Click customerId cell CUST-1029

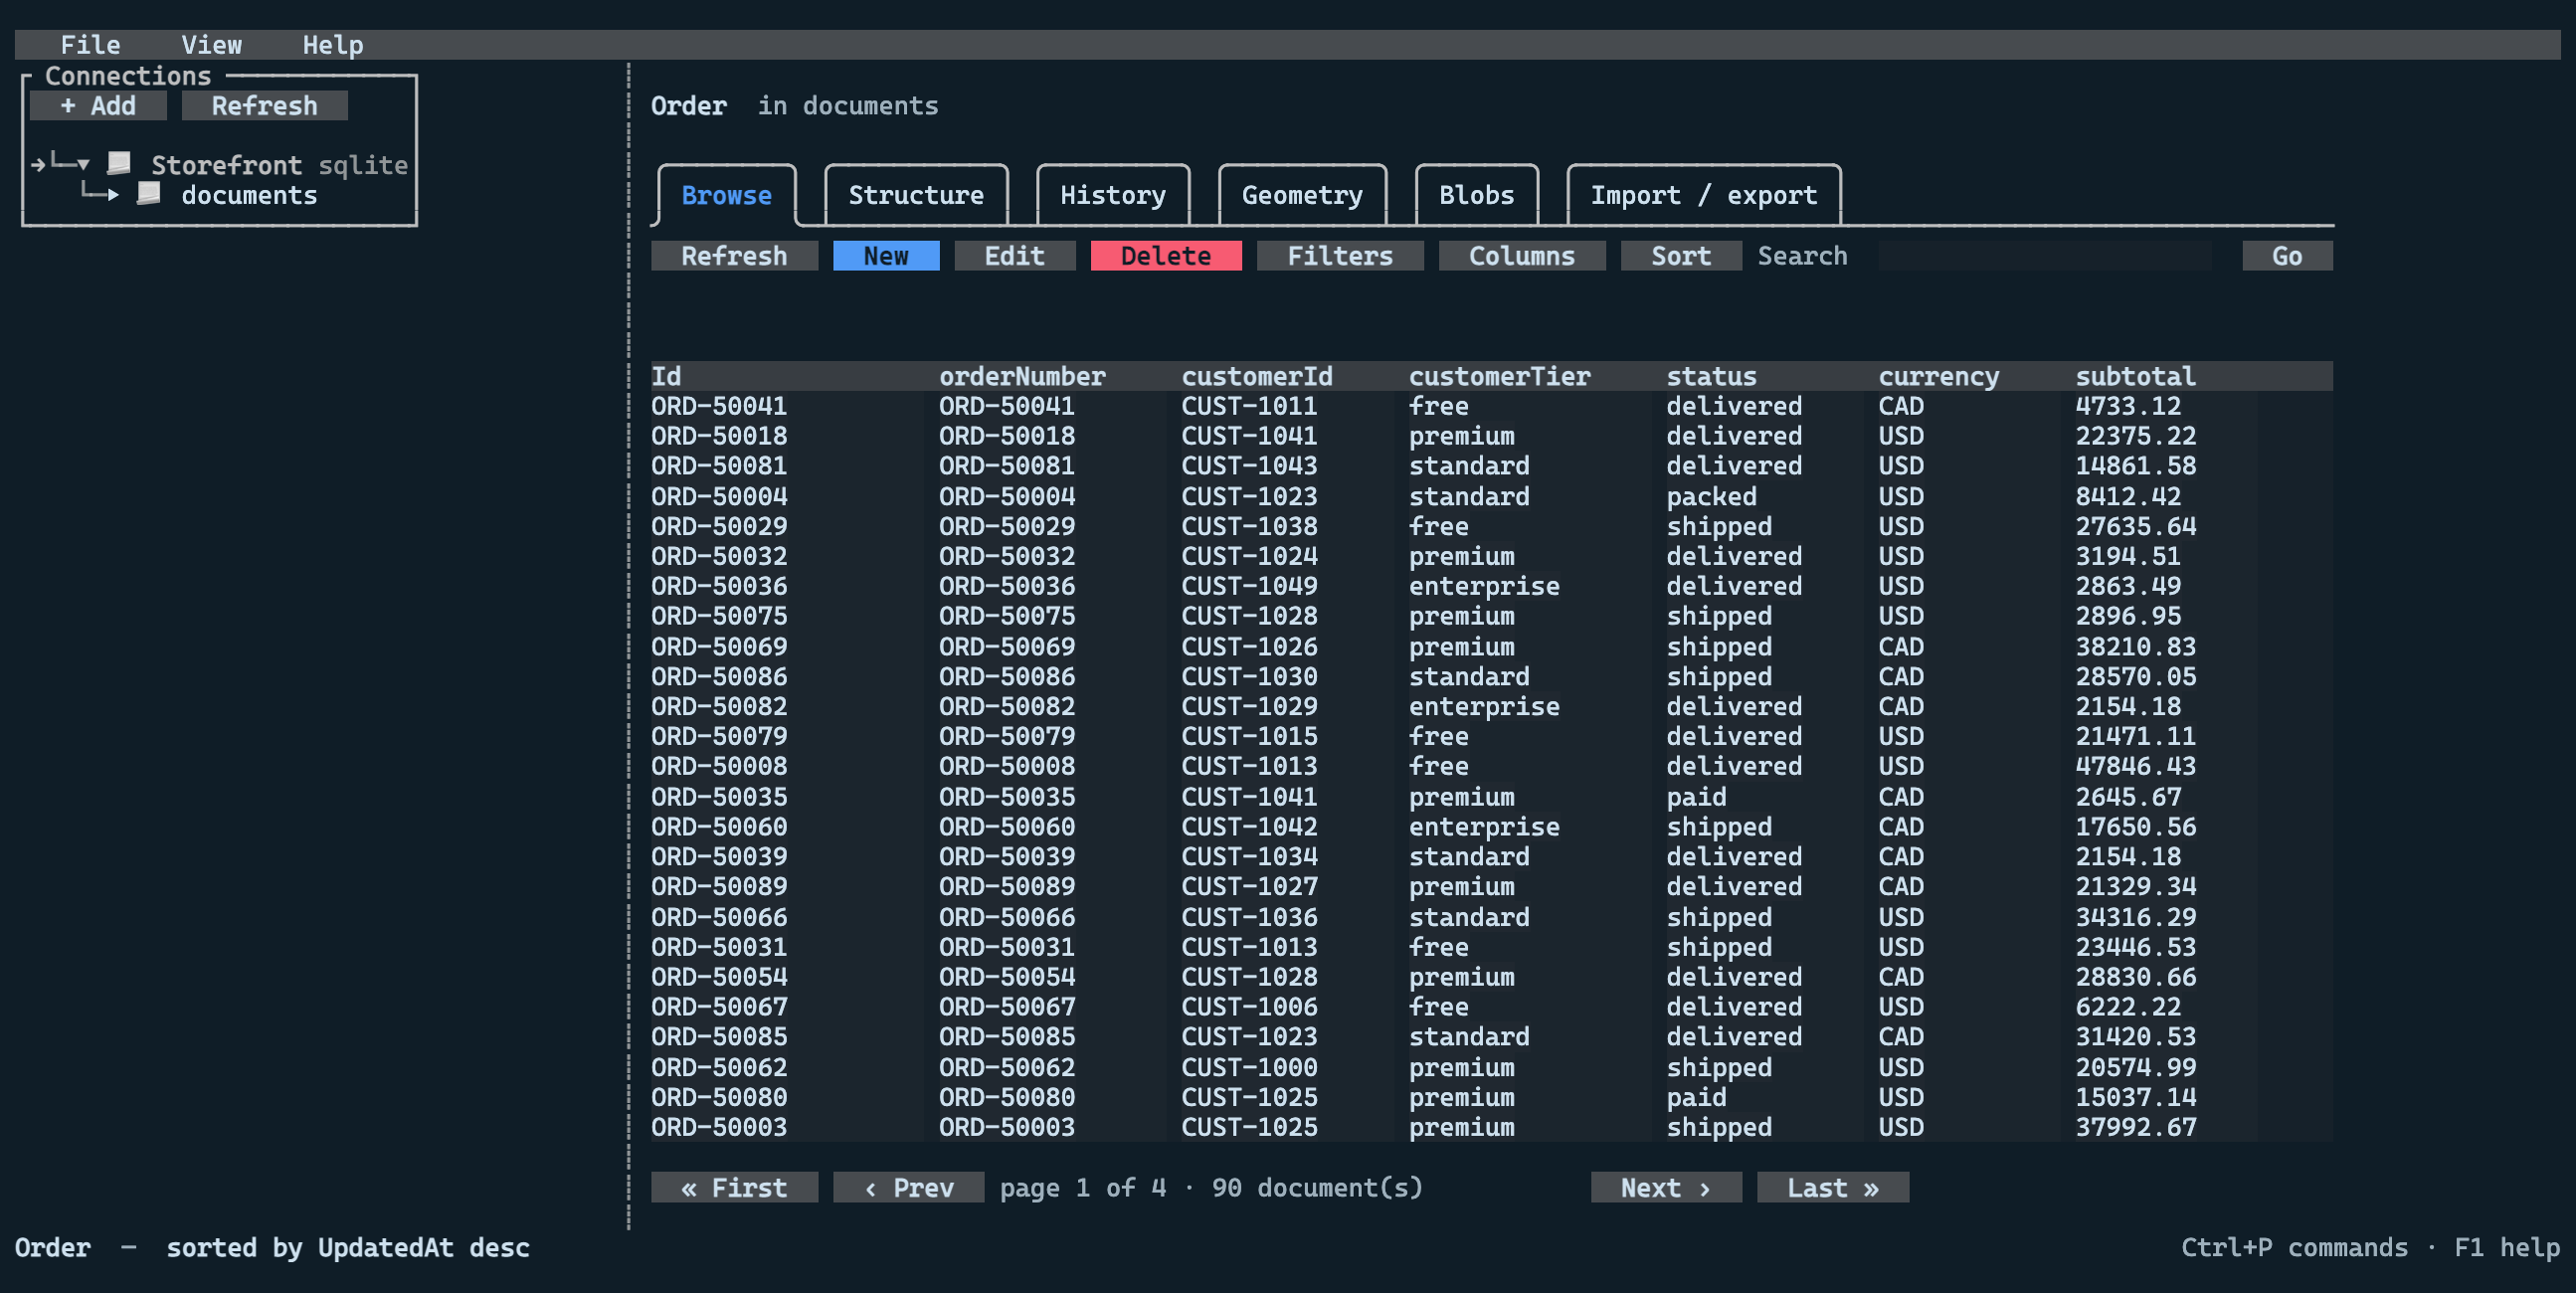coord(1249,707)
